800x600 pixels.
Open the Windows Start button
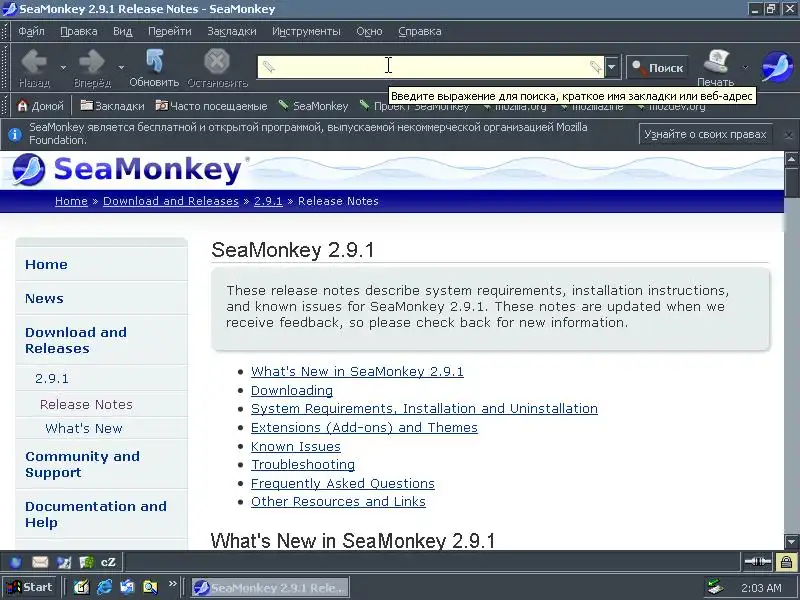(30, 587)
